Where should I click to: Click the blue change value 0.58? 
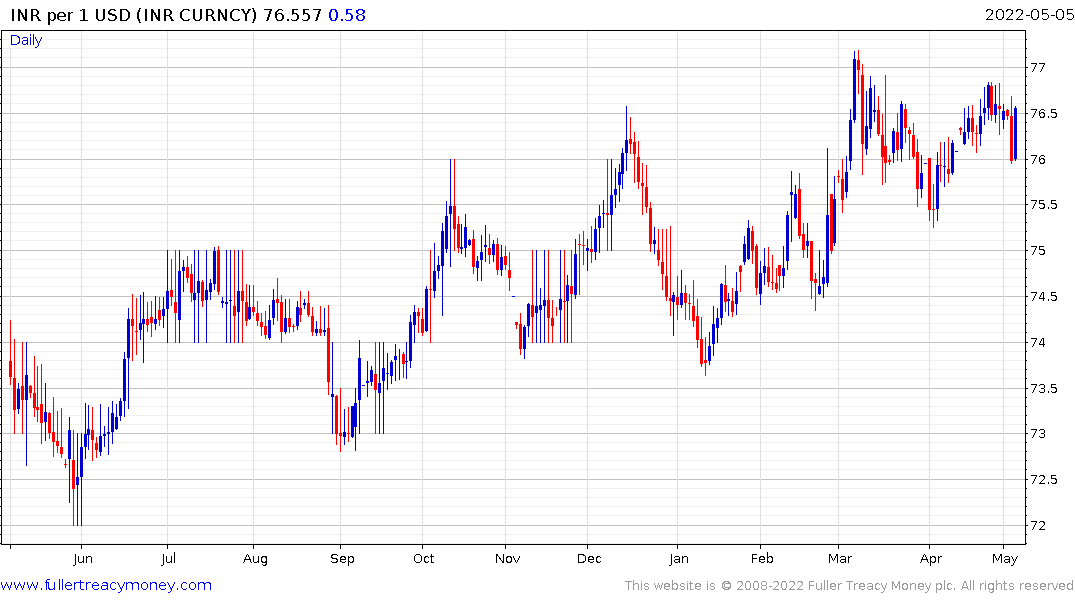(x=347, y=15)
